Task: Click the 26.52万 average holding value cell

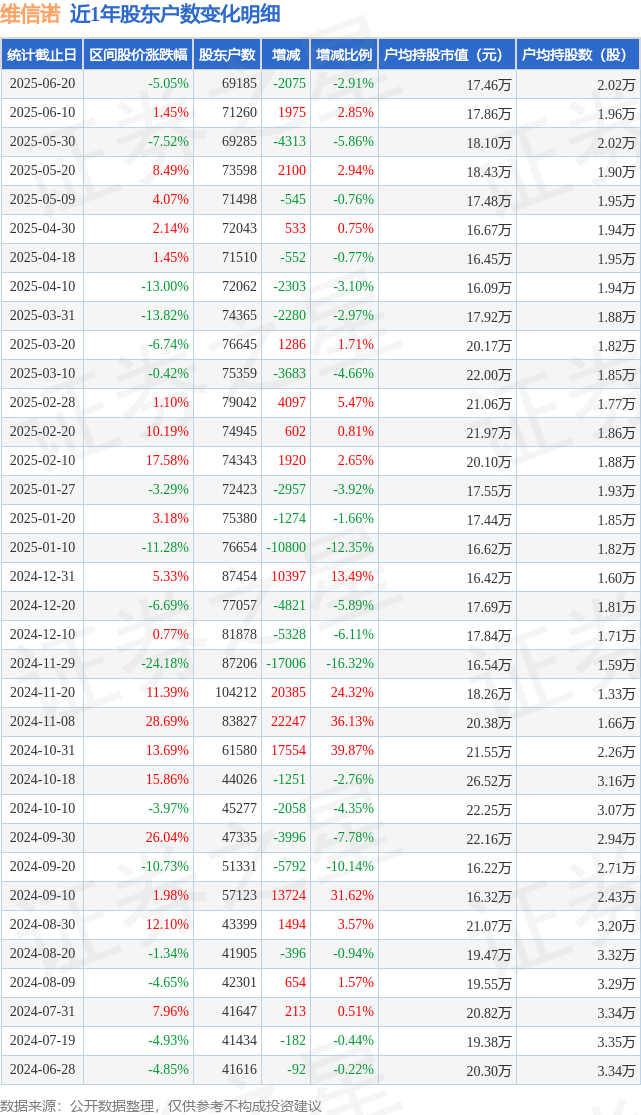Action: [x=489, y=780]
